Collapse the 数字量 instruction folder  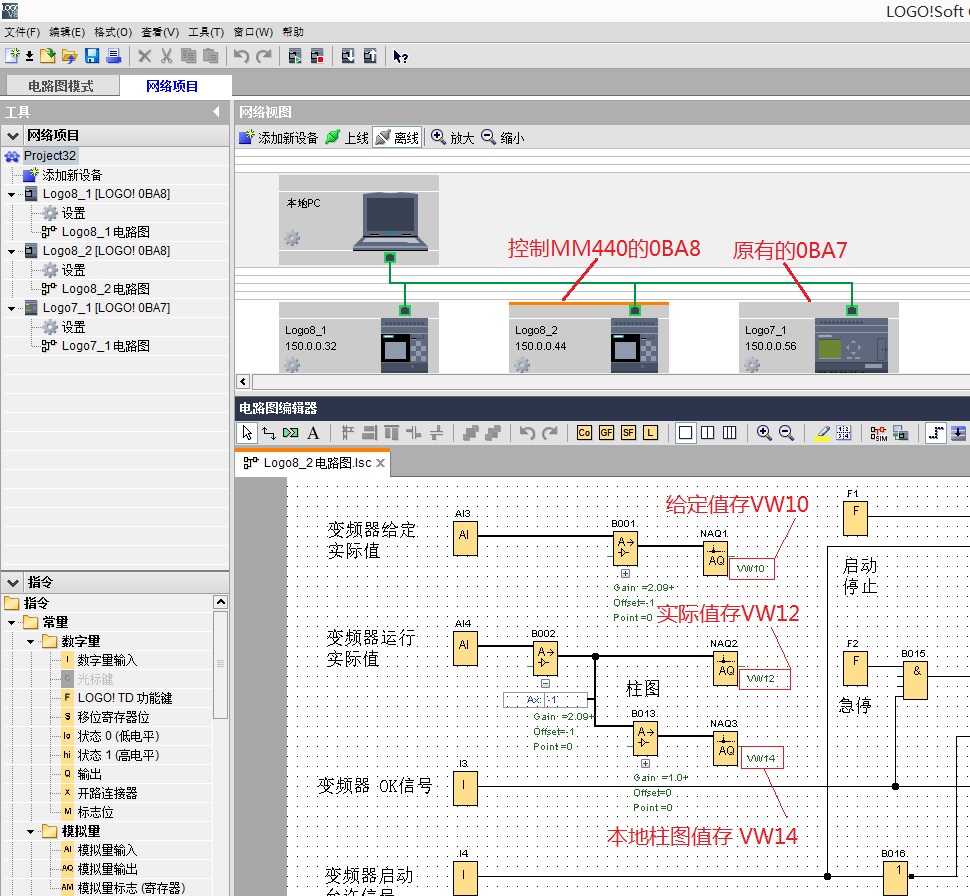click(x=30, y=641)
